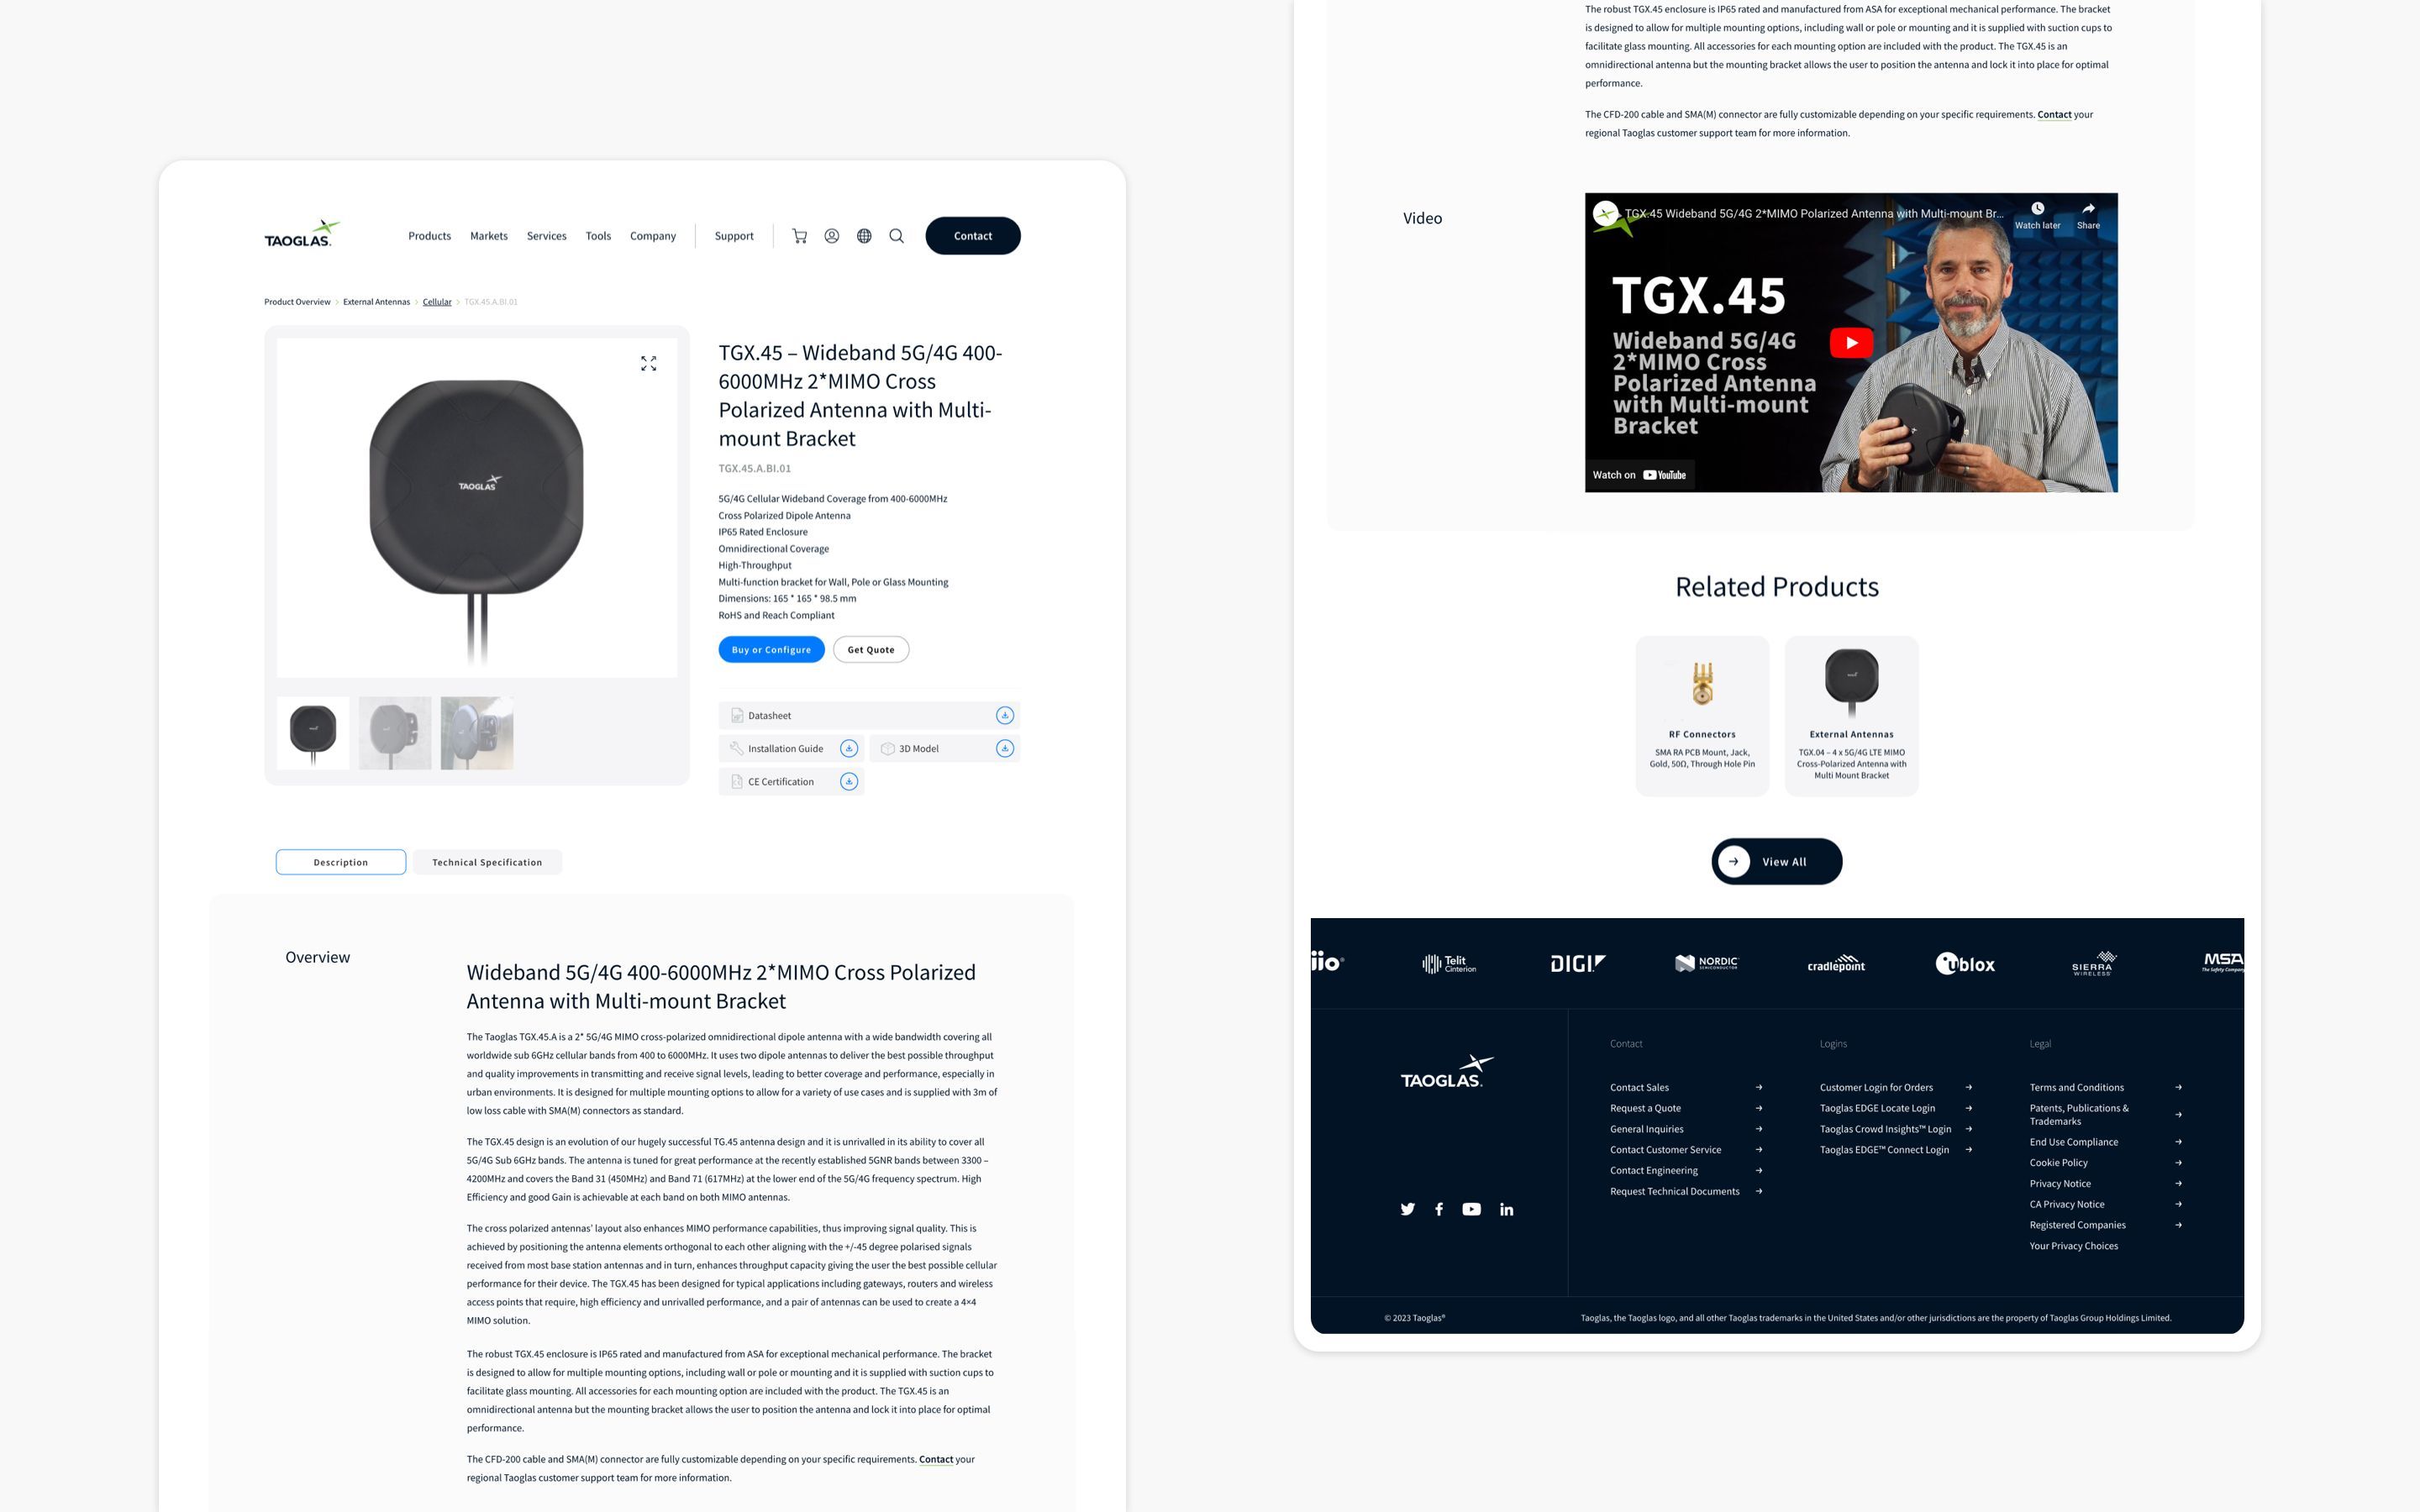Open the Support menu item
The height and width of the screenshot is (1512, 2420).
pos(734,235)
